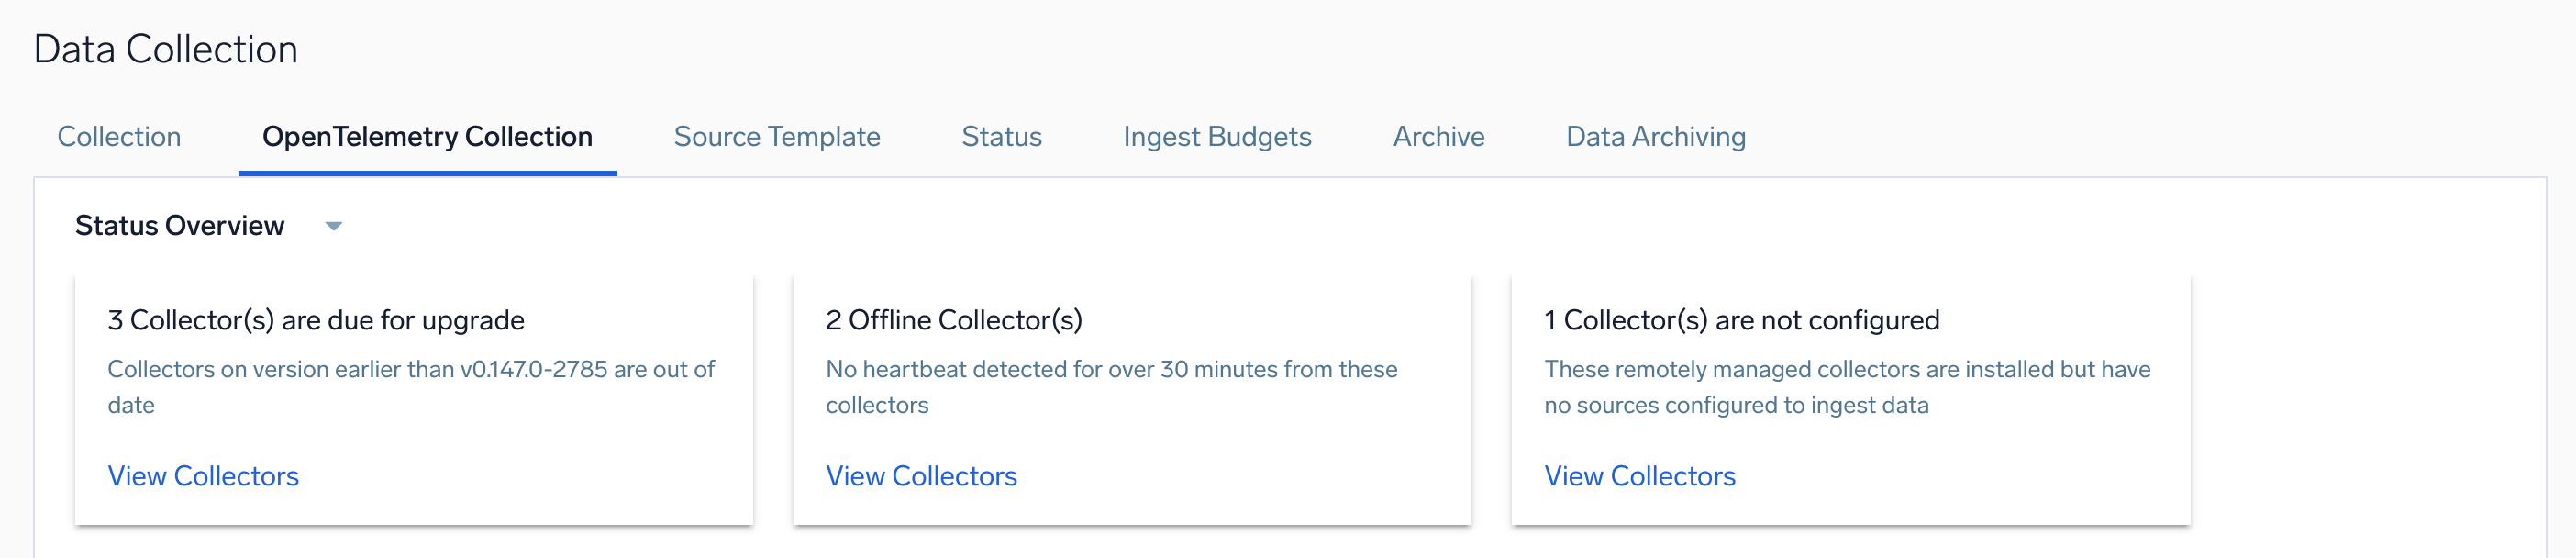View Collectors that are not configured
This screenshot has height=558, width=2576.
1639,476
